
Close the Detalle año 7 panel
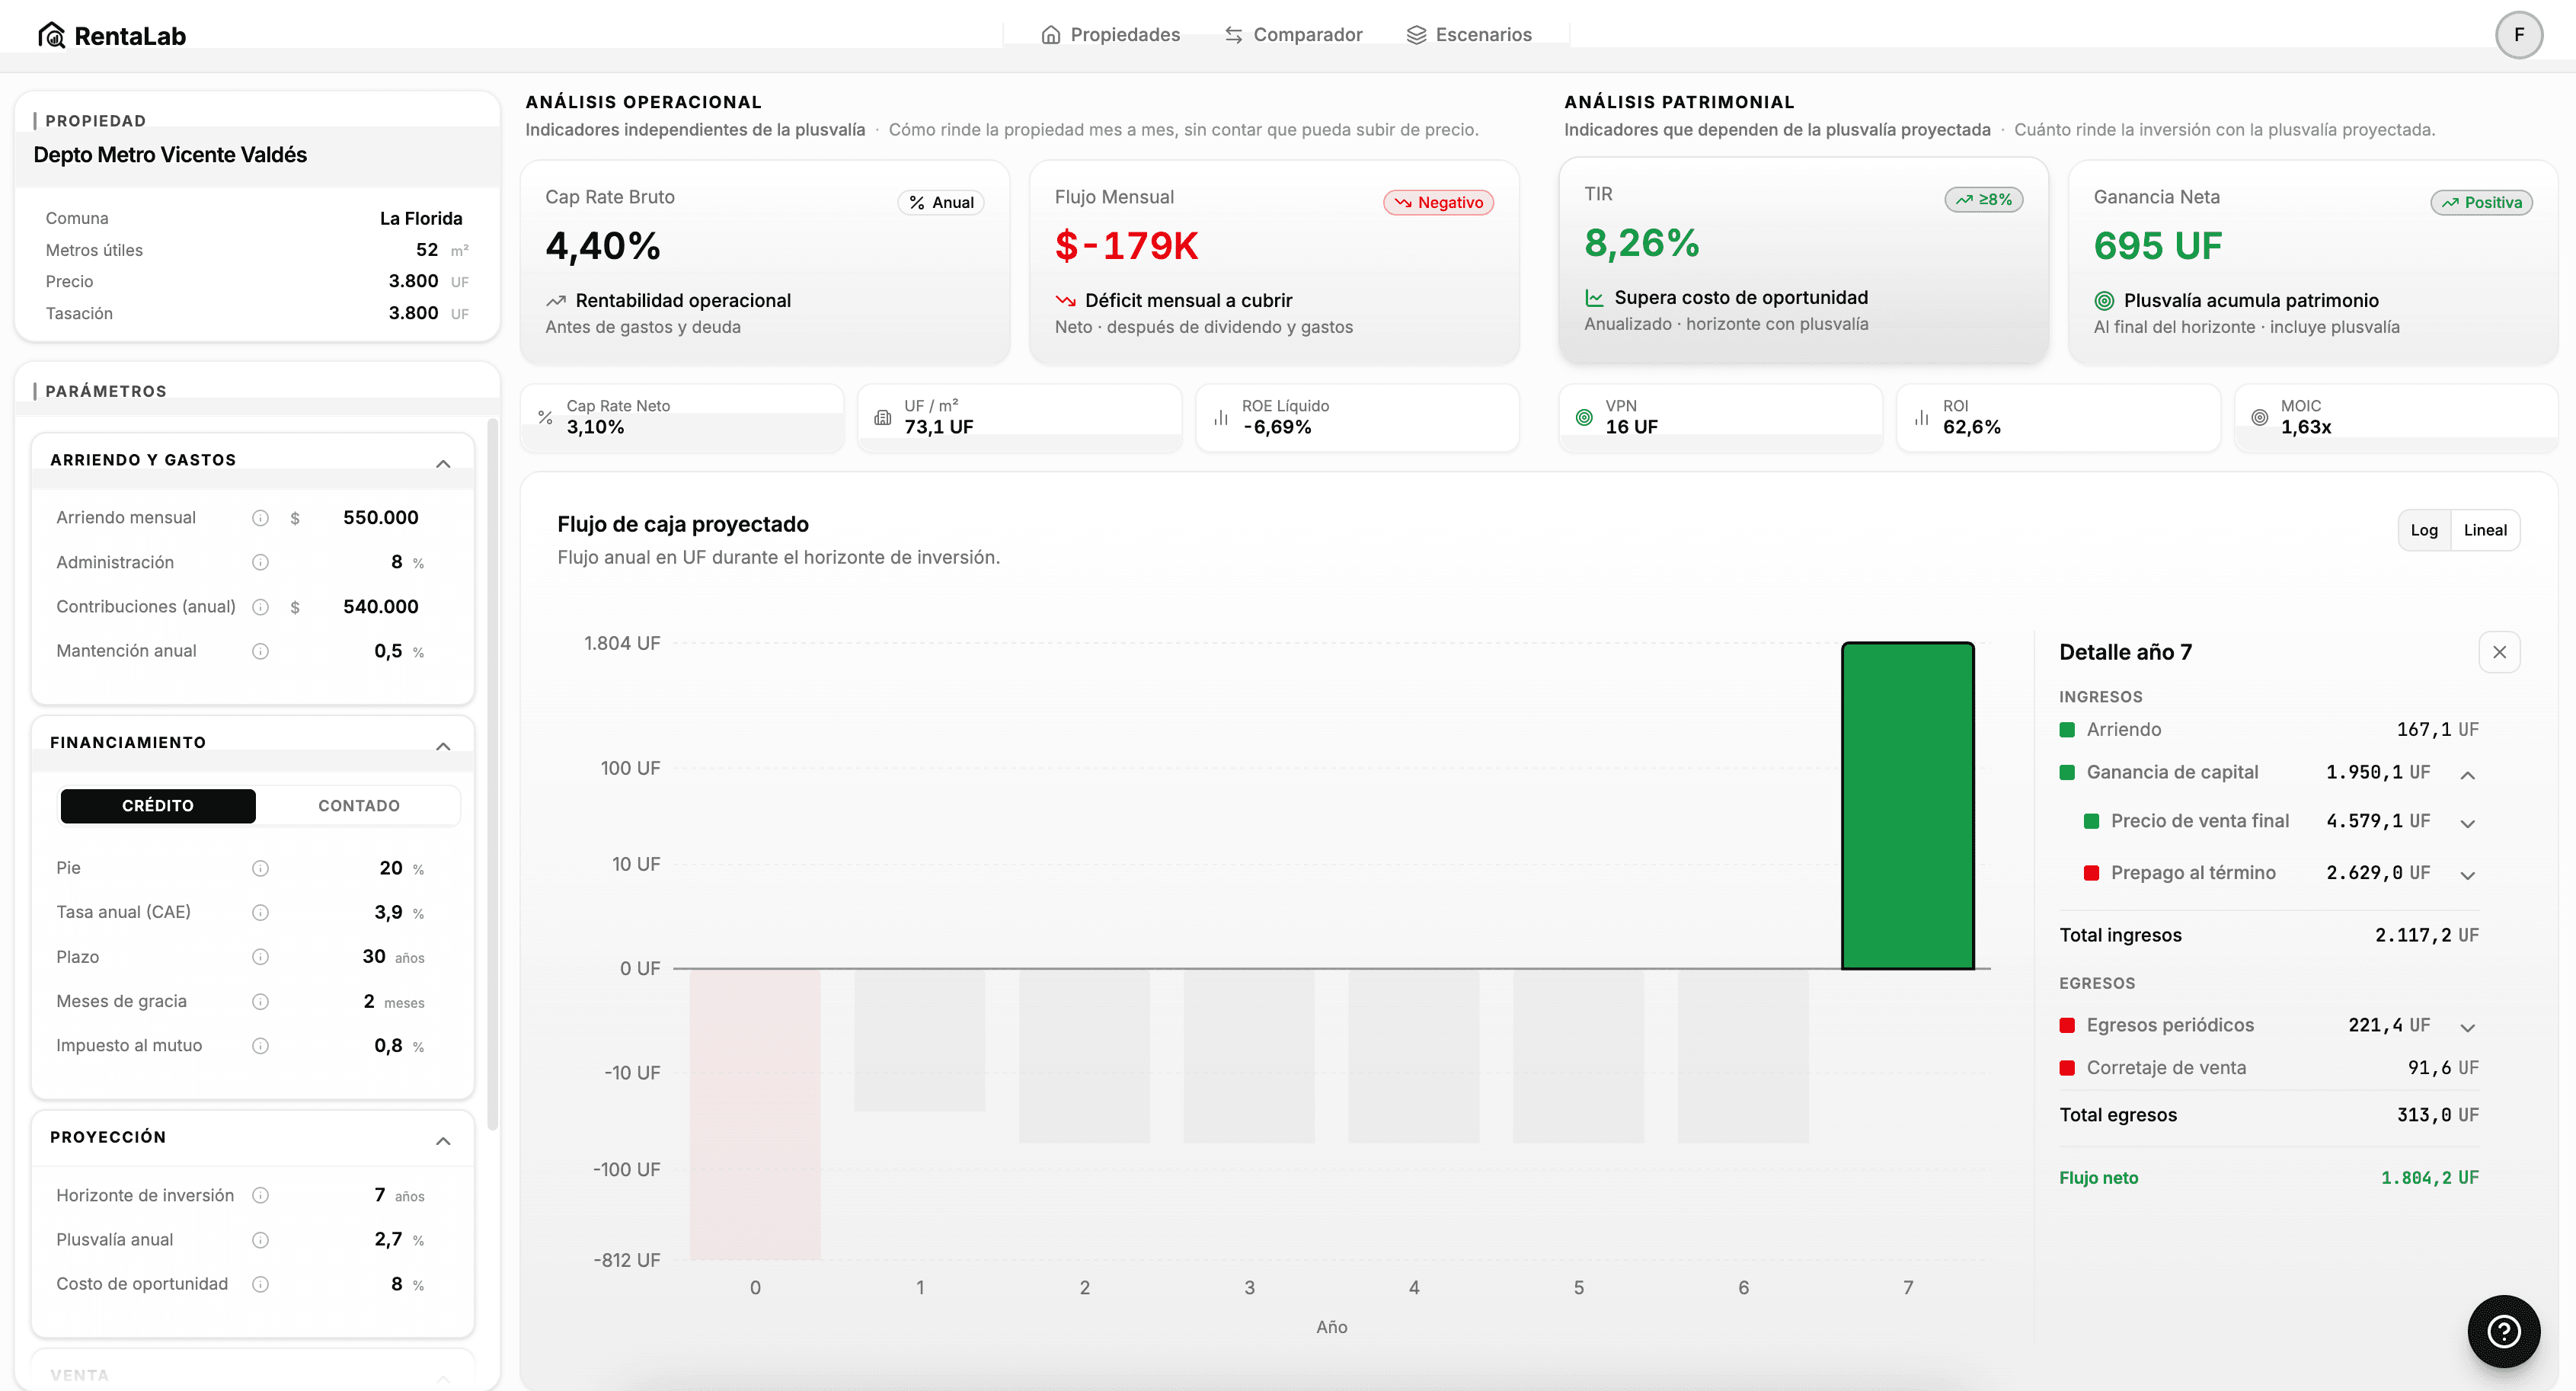click(x=2499, y=652)
